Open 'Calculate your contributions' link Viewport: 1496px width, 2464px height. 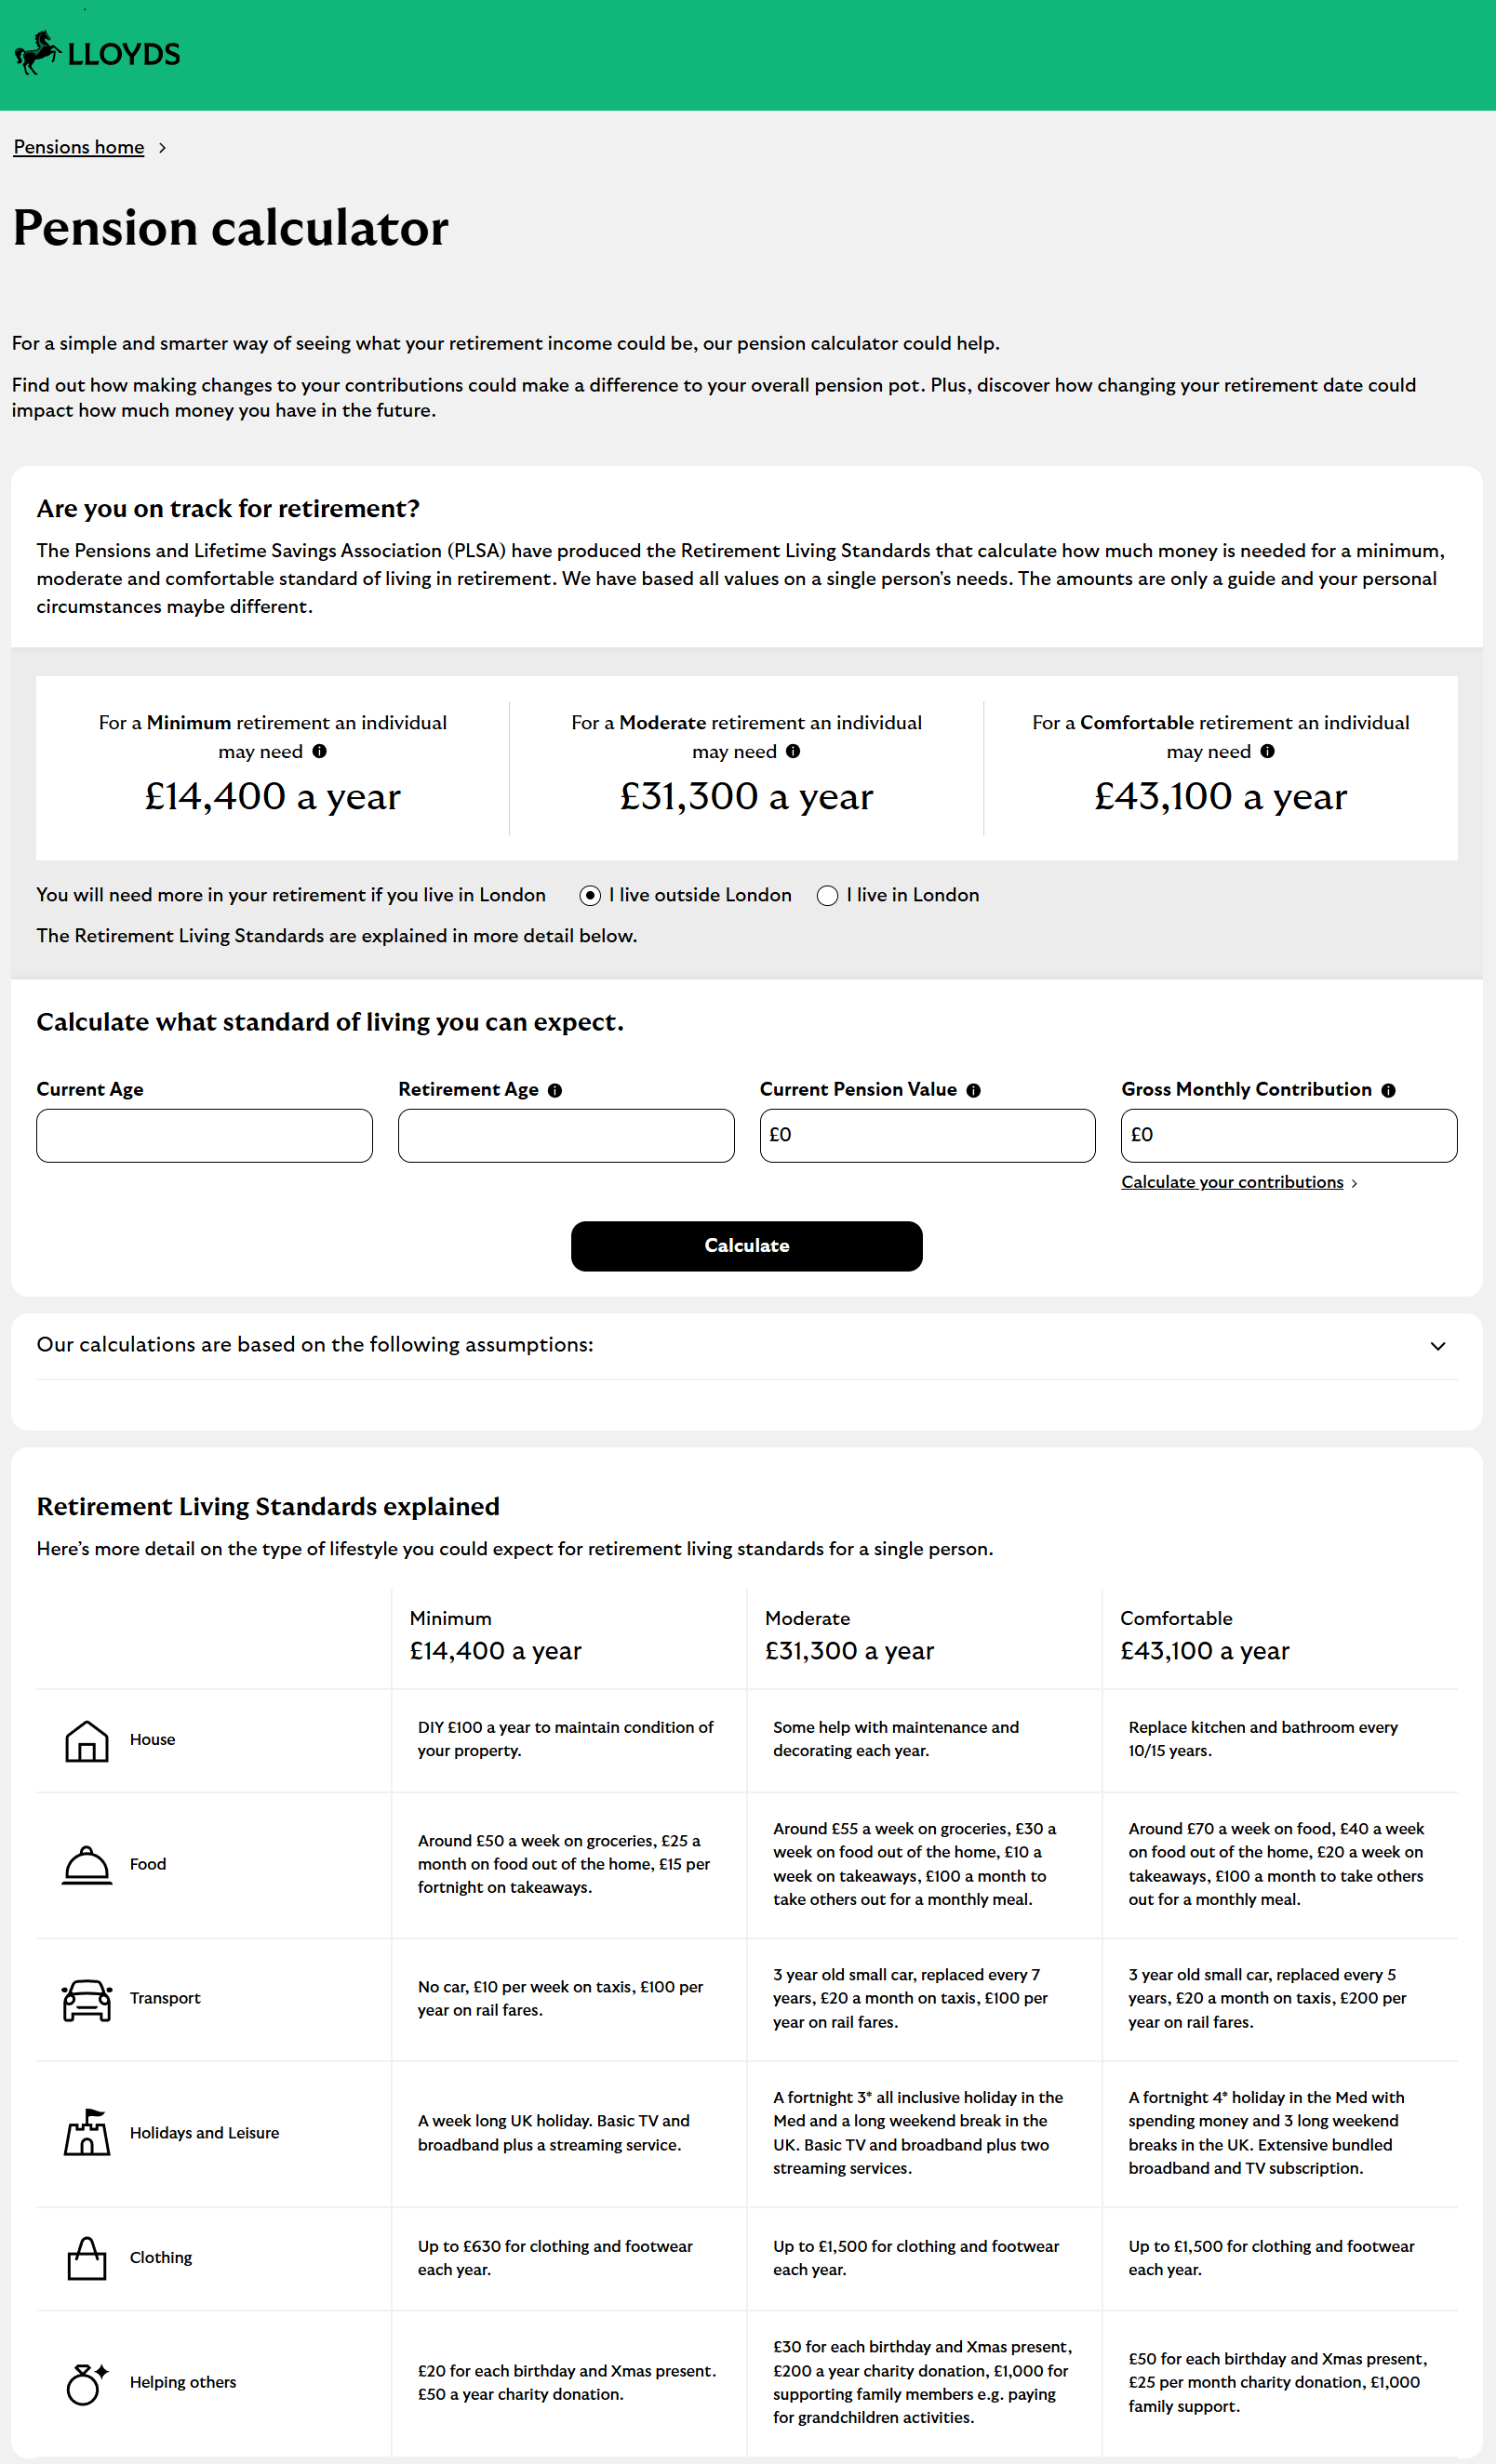pos(1232,1182)
